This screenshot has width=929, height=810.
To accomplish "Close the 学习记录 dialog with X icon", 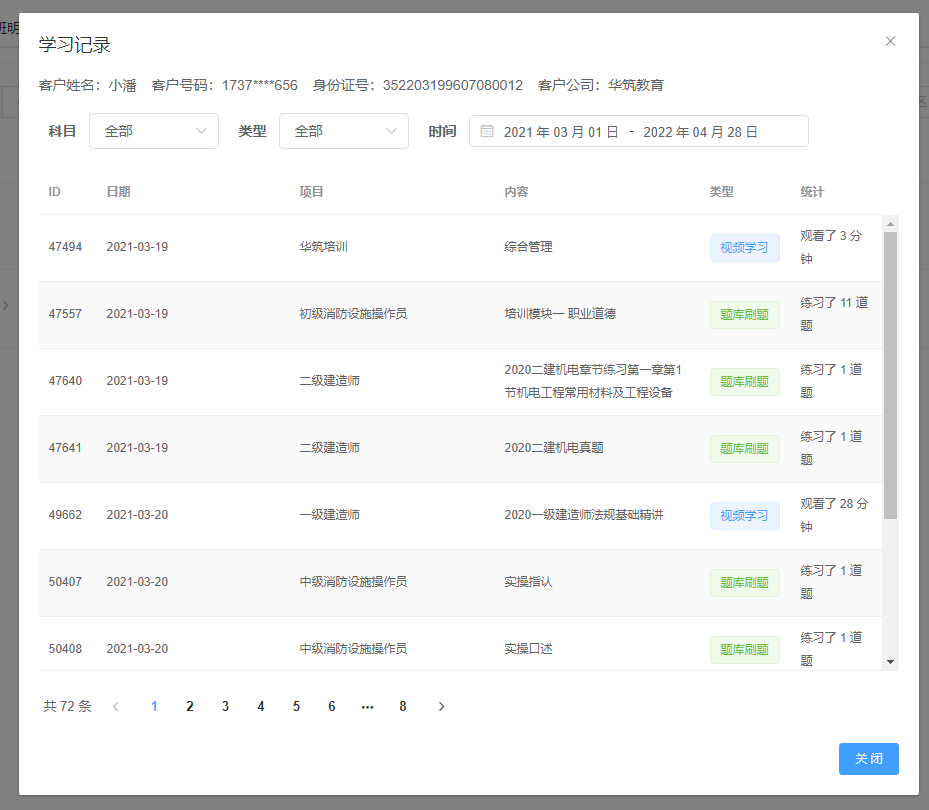I will (890, 41).
